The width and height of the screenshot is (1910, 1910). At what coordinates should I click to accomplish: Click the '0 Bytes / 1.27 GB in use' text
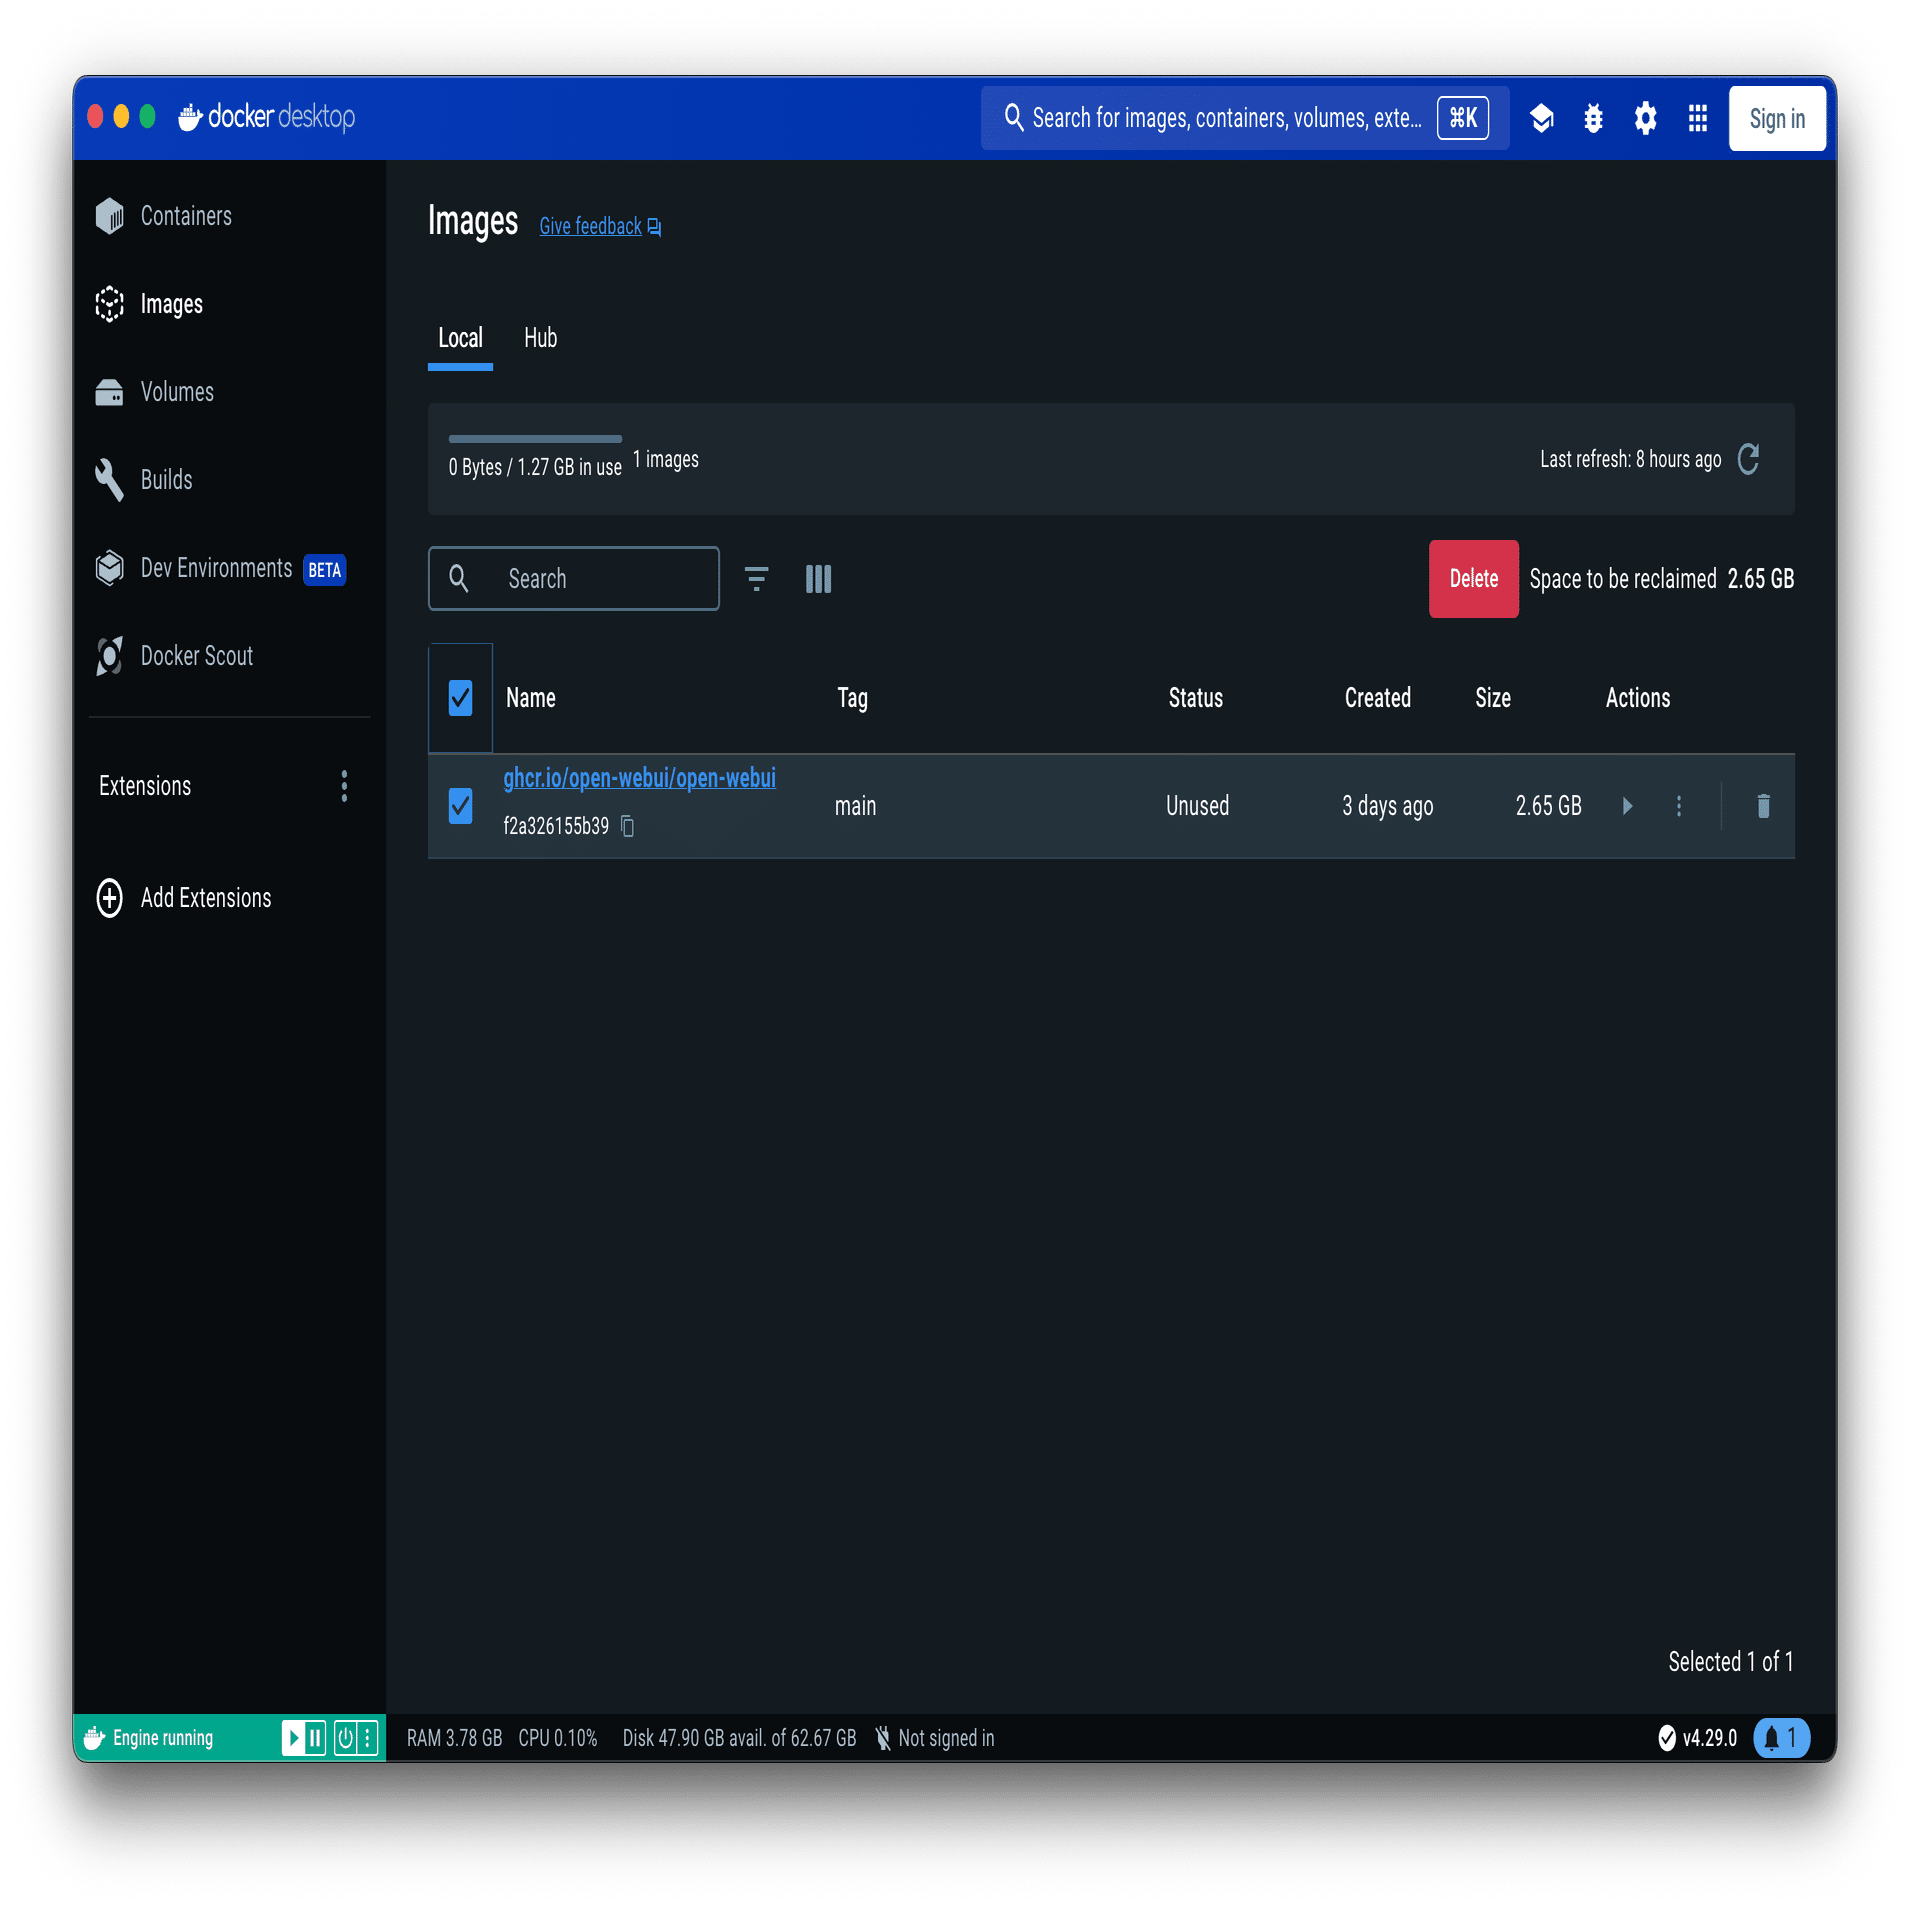pyautogui.click(x=535, y=467)
